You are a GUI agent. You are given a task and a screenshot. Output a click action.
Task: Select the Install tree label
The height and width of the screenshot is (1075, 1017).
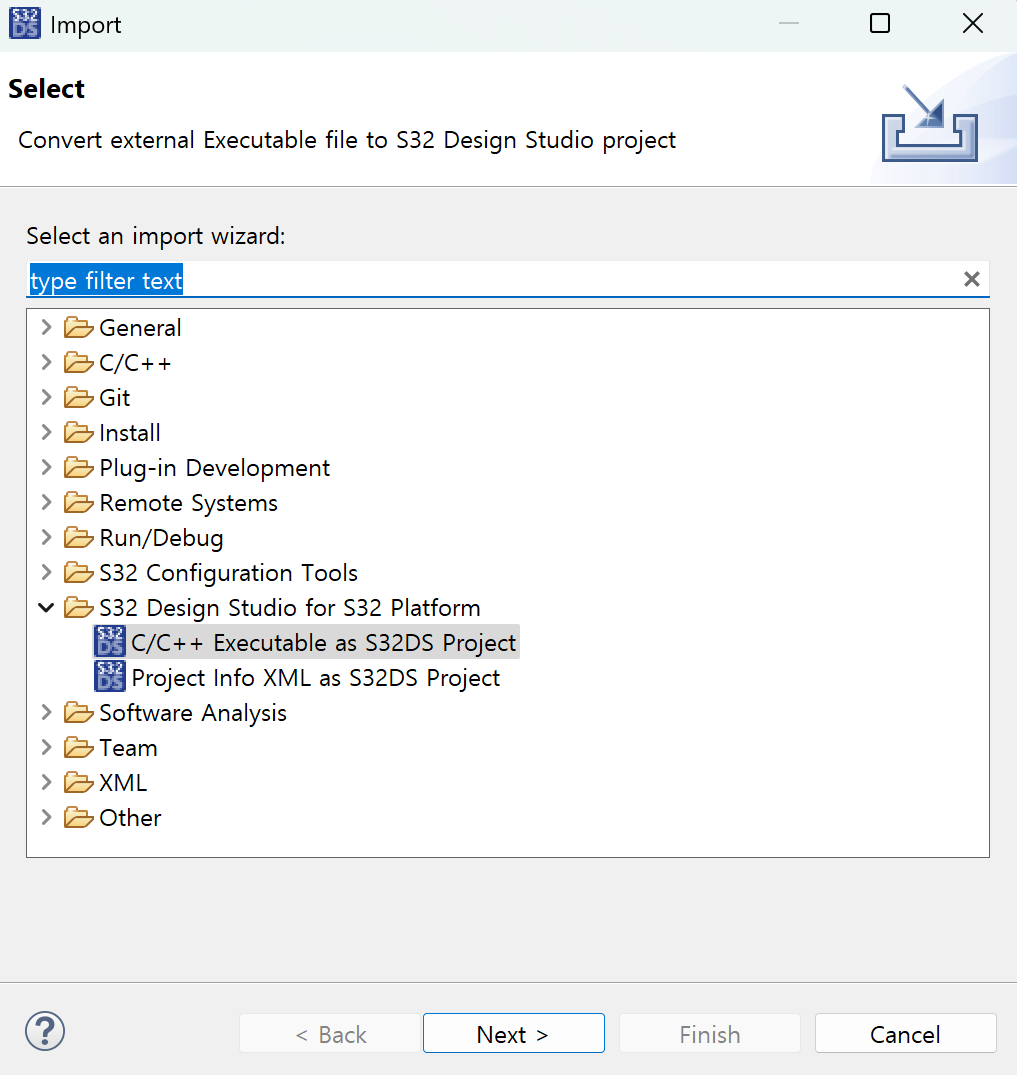coord(130,433)
